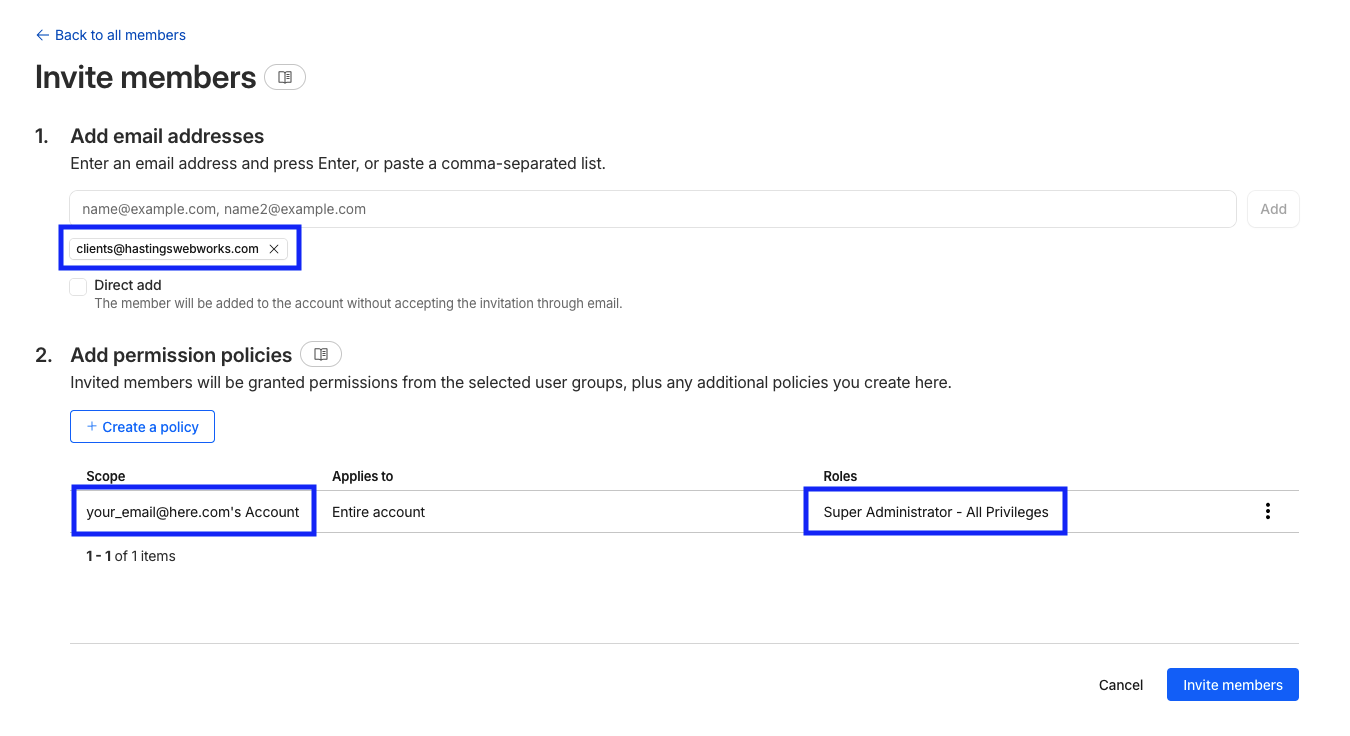Open documentation icon beside Invite members heading
The image size is (1350, 736).
285,77
